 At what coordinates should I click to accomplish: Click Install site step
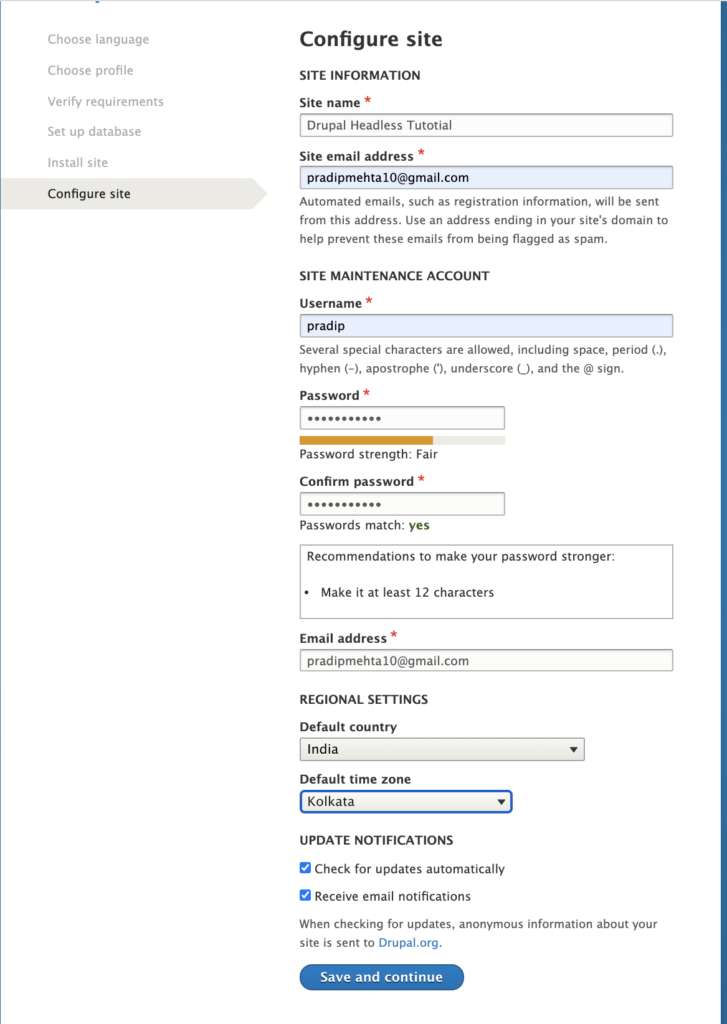click(x=78, y=163)
